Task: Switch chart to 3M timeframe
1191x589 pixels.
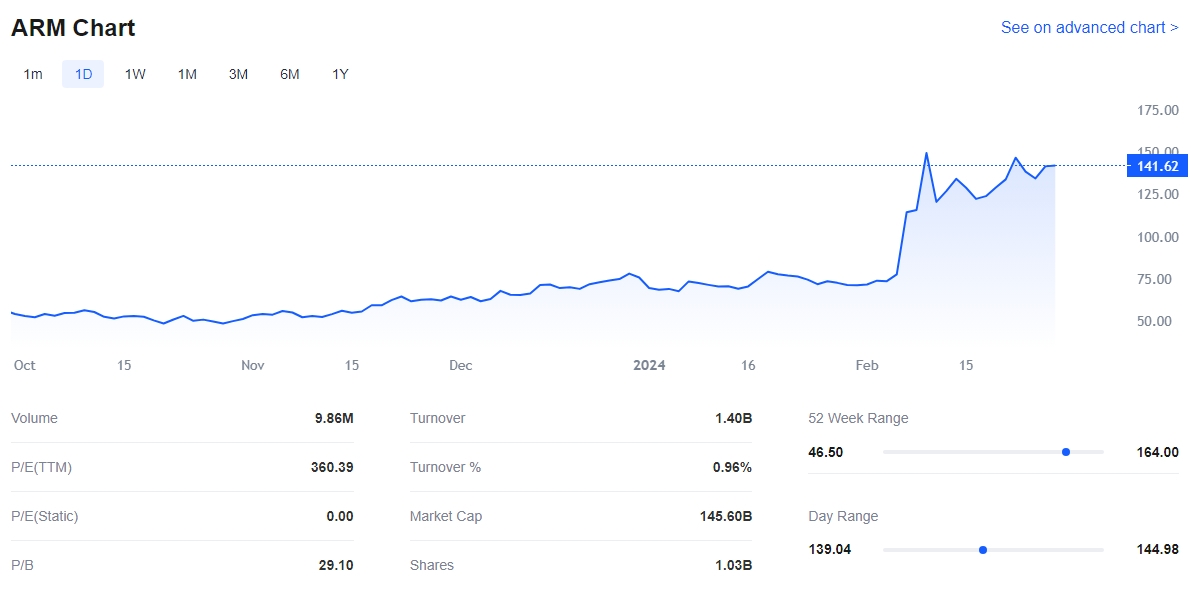Action: point(238,74)
